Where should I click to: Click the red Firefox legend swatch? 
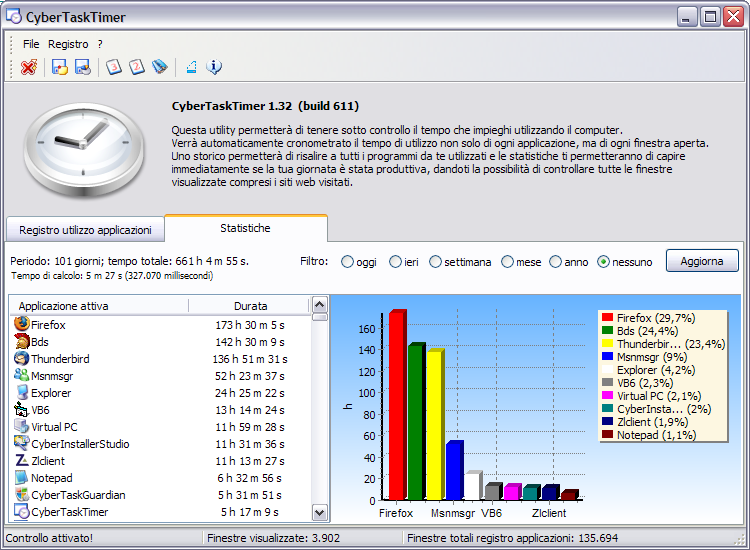tap(607, 317)
